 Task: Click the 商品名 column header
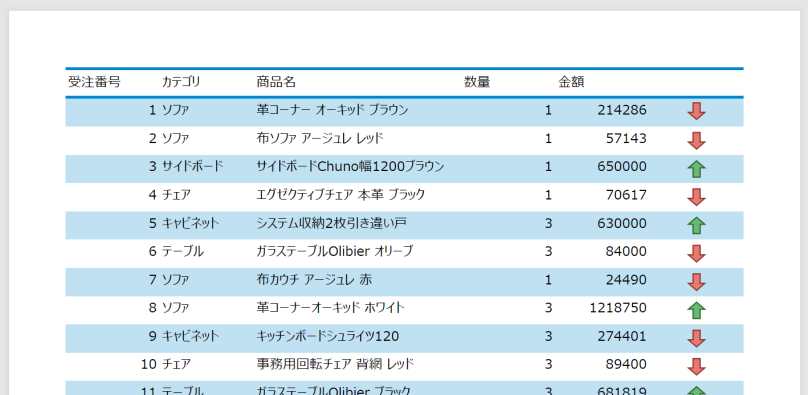pos(276,82)
